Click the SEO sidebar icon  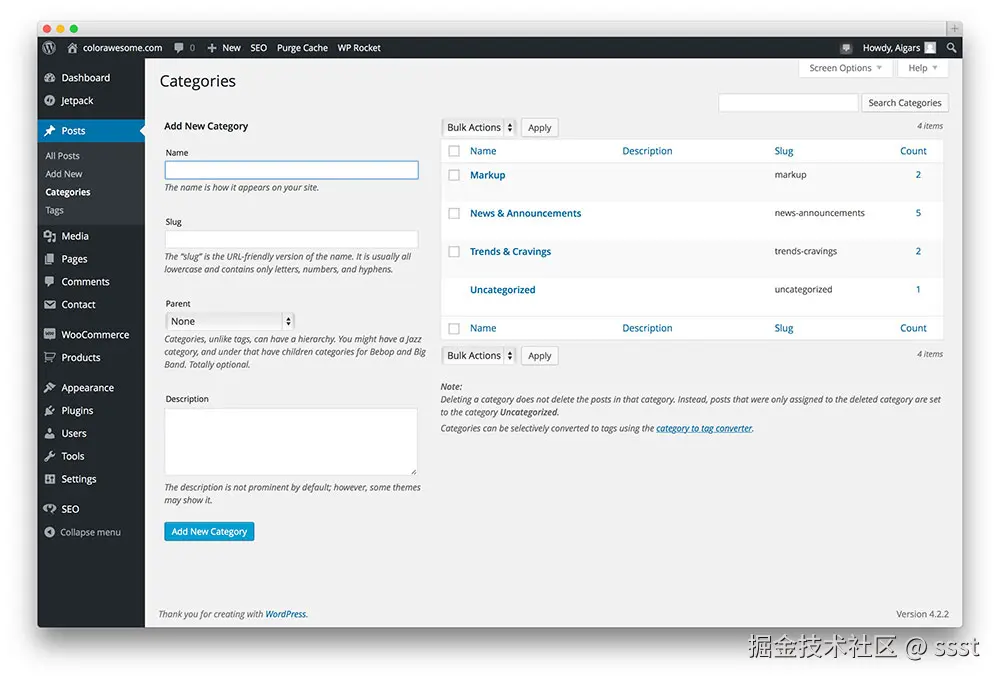[x=50, y=509]
